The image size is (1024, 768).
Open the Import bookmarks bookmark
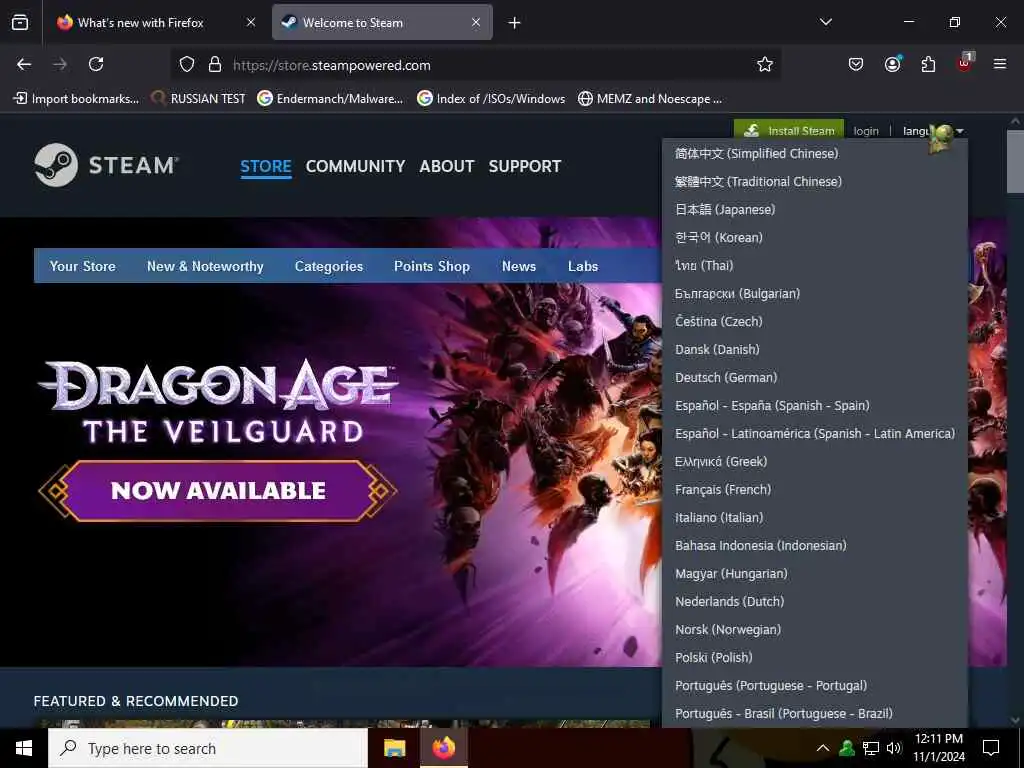[x=76, y=99]
